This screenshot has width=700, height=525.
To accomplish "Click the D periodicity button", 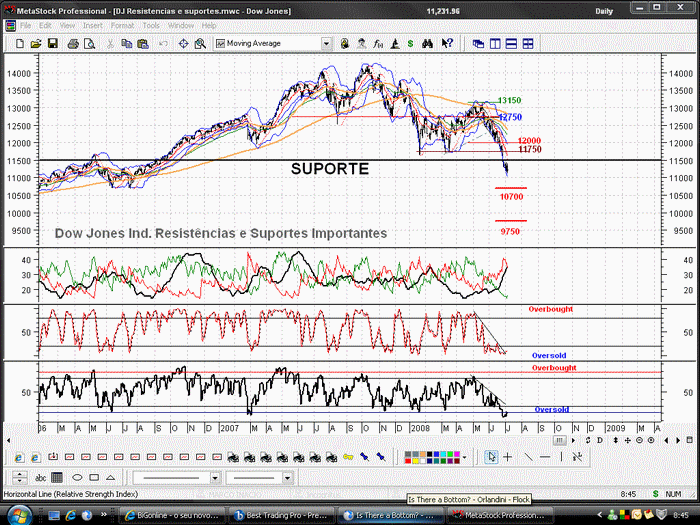I will [600, 440].
